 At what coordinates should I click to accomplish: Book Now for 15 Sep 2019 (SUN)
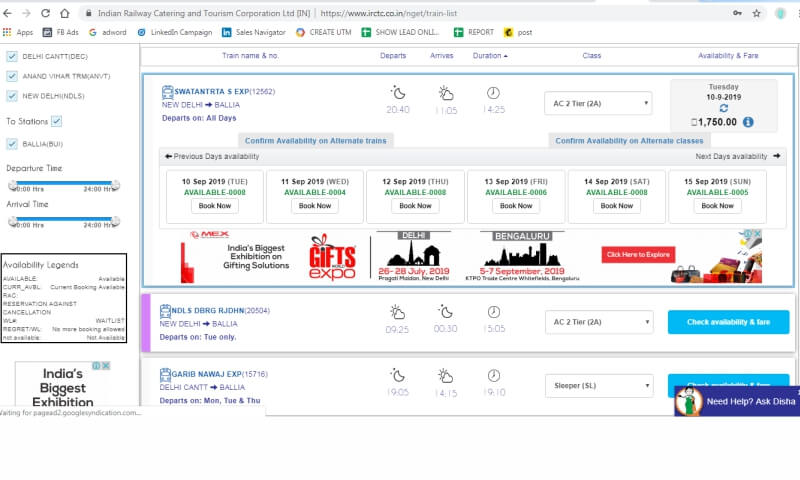click(x=717, y=206)
